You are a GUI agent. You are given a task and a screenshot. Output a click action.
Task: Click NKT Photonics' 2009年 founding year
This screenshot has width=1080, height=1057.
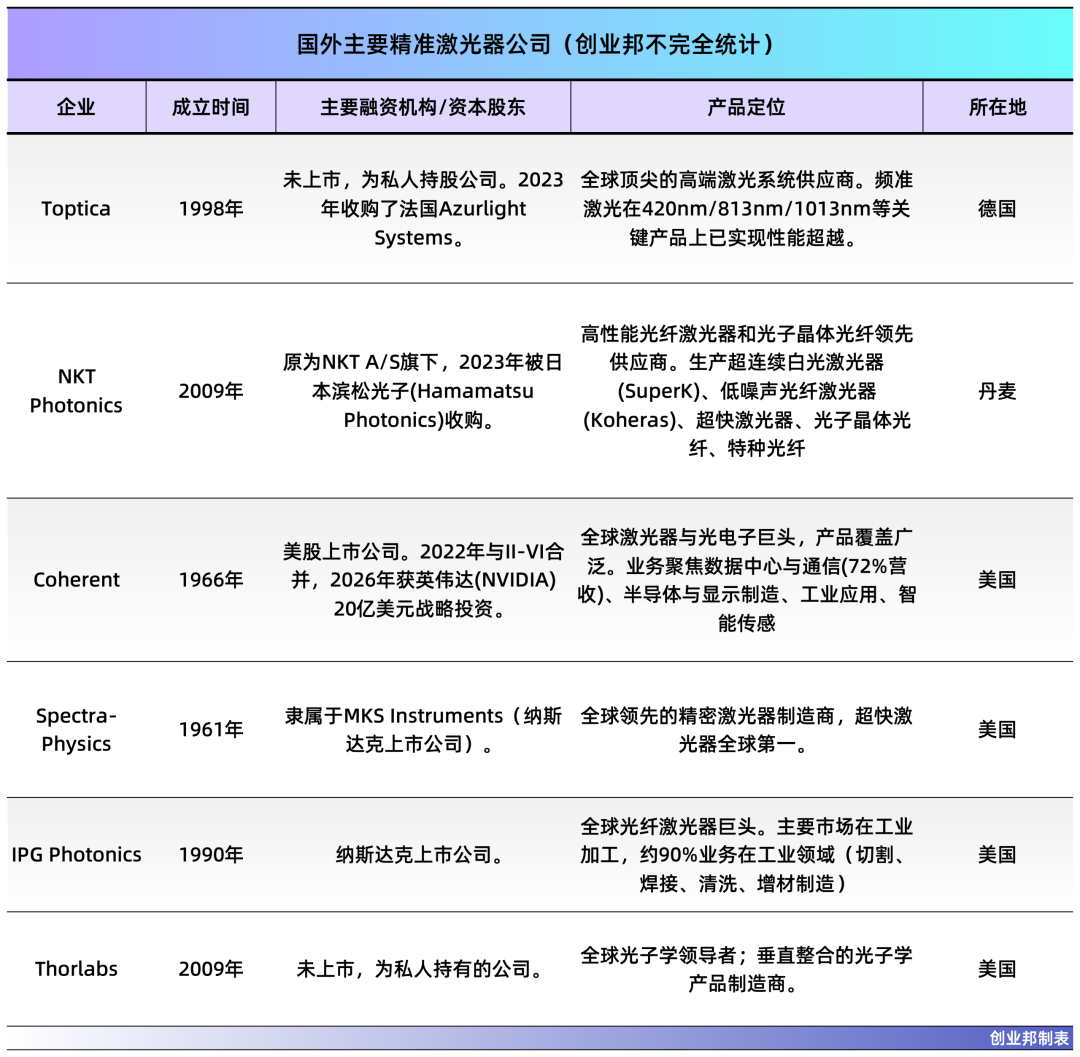pos(211,391)
